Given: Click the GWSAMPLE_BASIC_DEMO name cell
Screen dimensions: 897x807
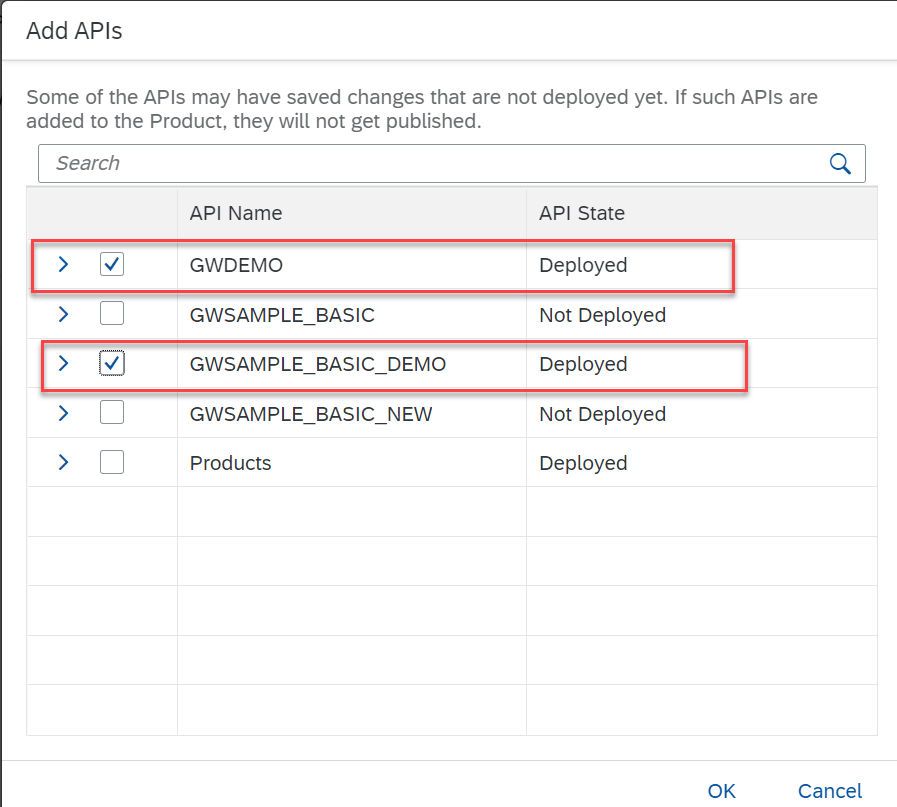Looking at the screenshot, I should [x=317, y=364].
